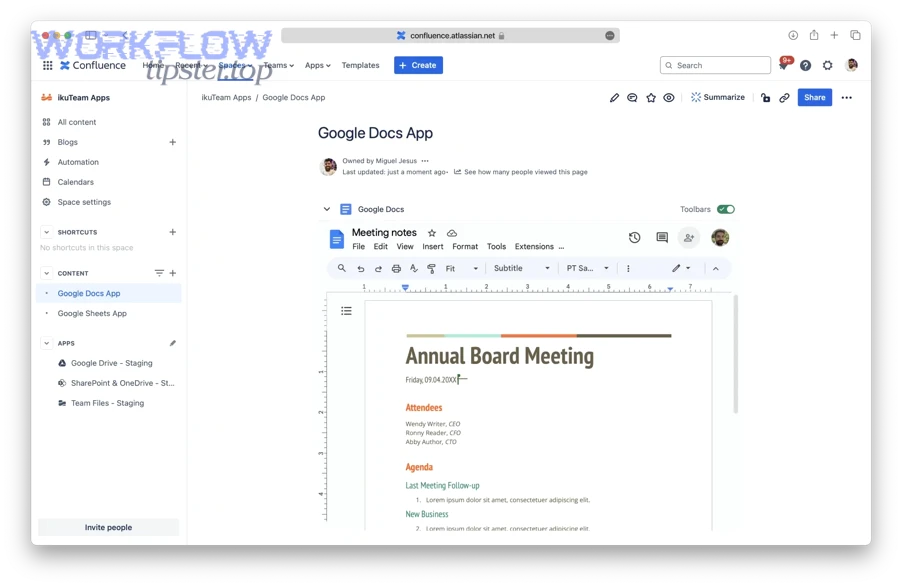The width and height of the screenshot is (900, 583).
Task: Open the page comments icon
Action: (632, 98)
